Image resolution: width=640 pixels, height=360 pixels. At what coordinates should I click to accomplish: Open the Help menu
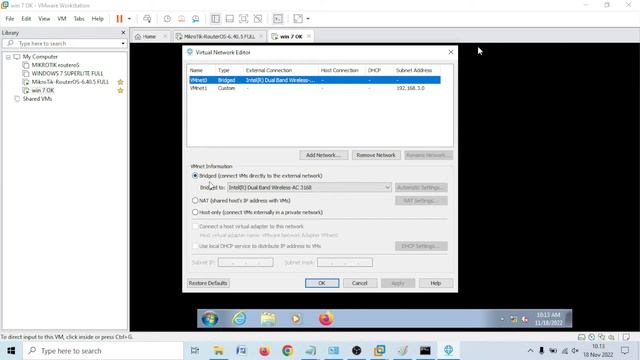coord(98,19)
